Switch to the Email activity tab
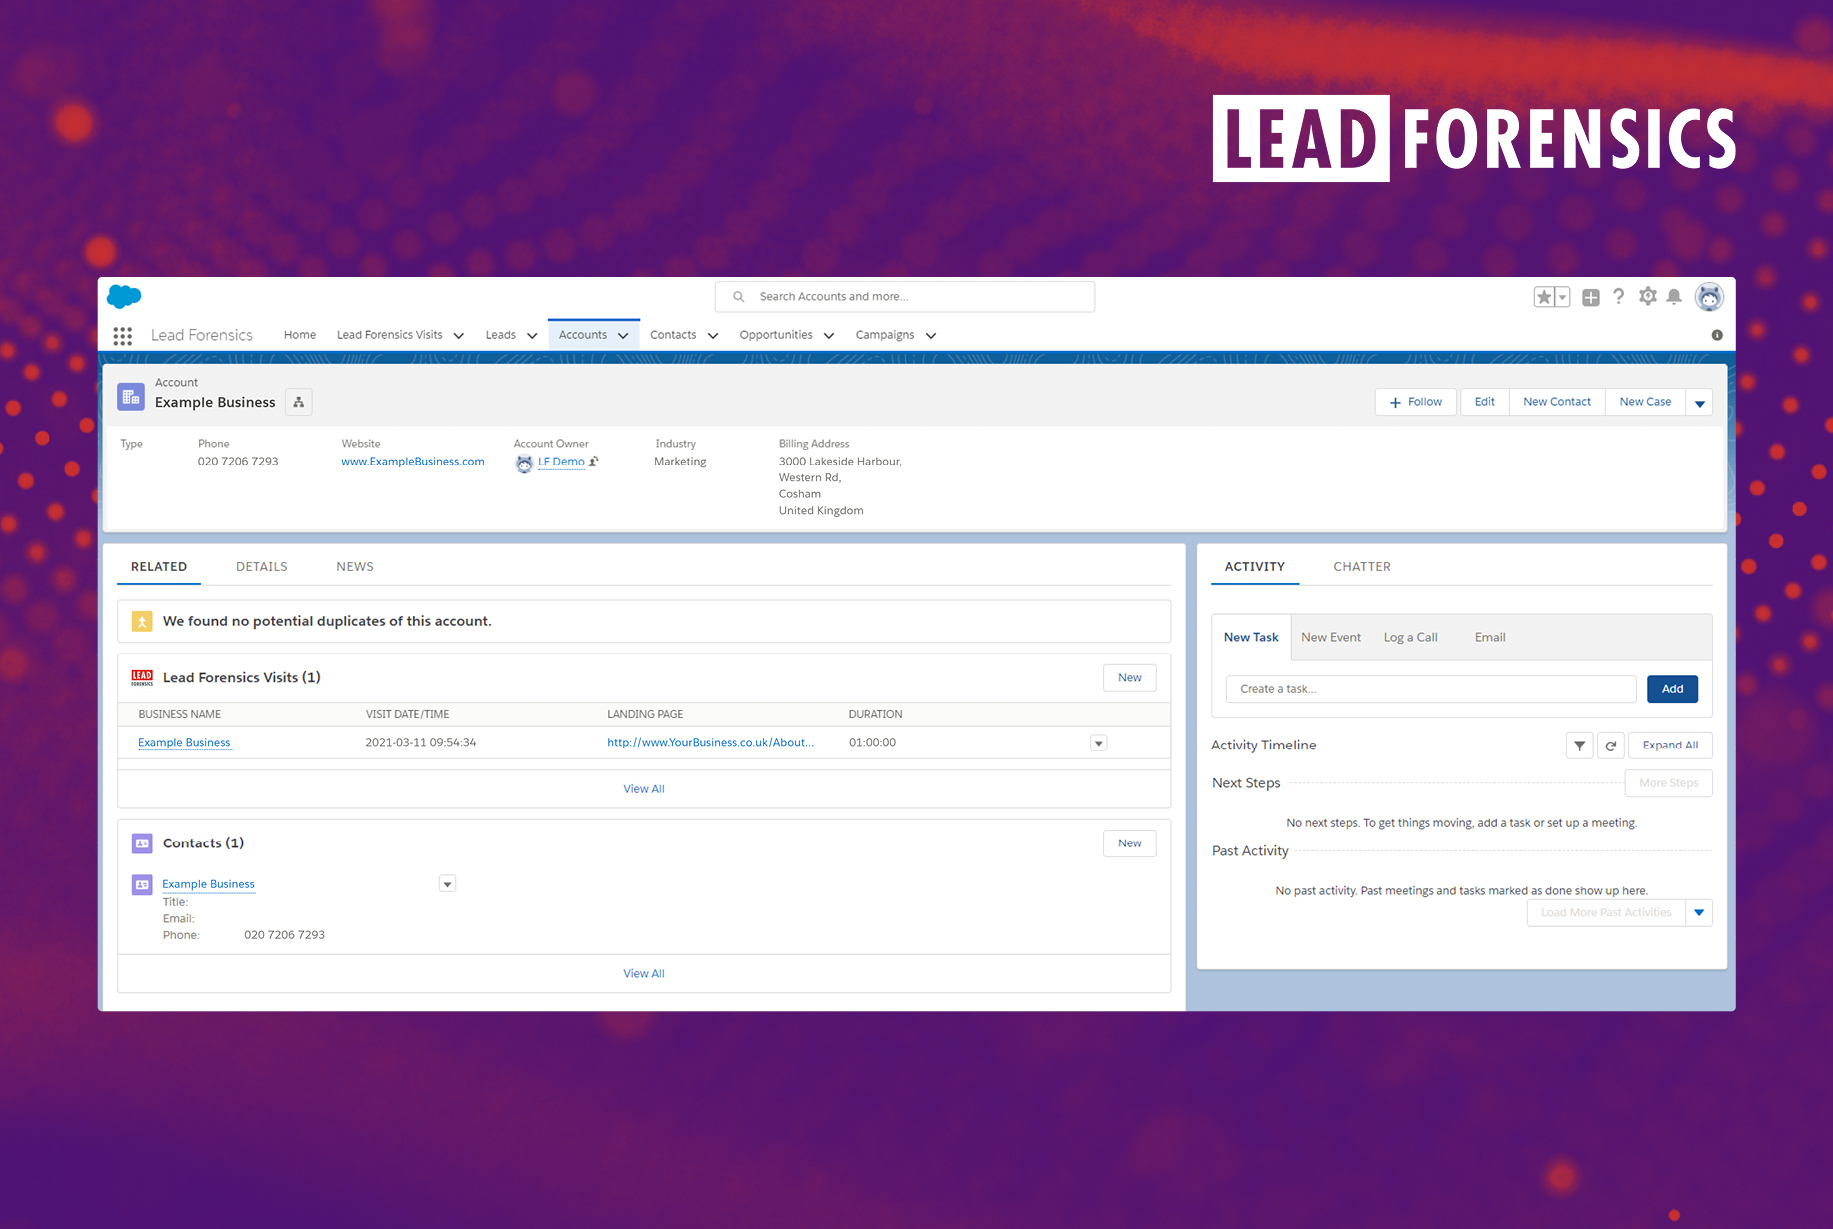 click(1490, 638)
